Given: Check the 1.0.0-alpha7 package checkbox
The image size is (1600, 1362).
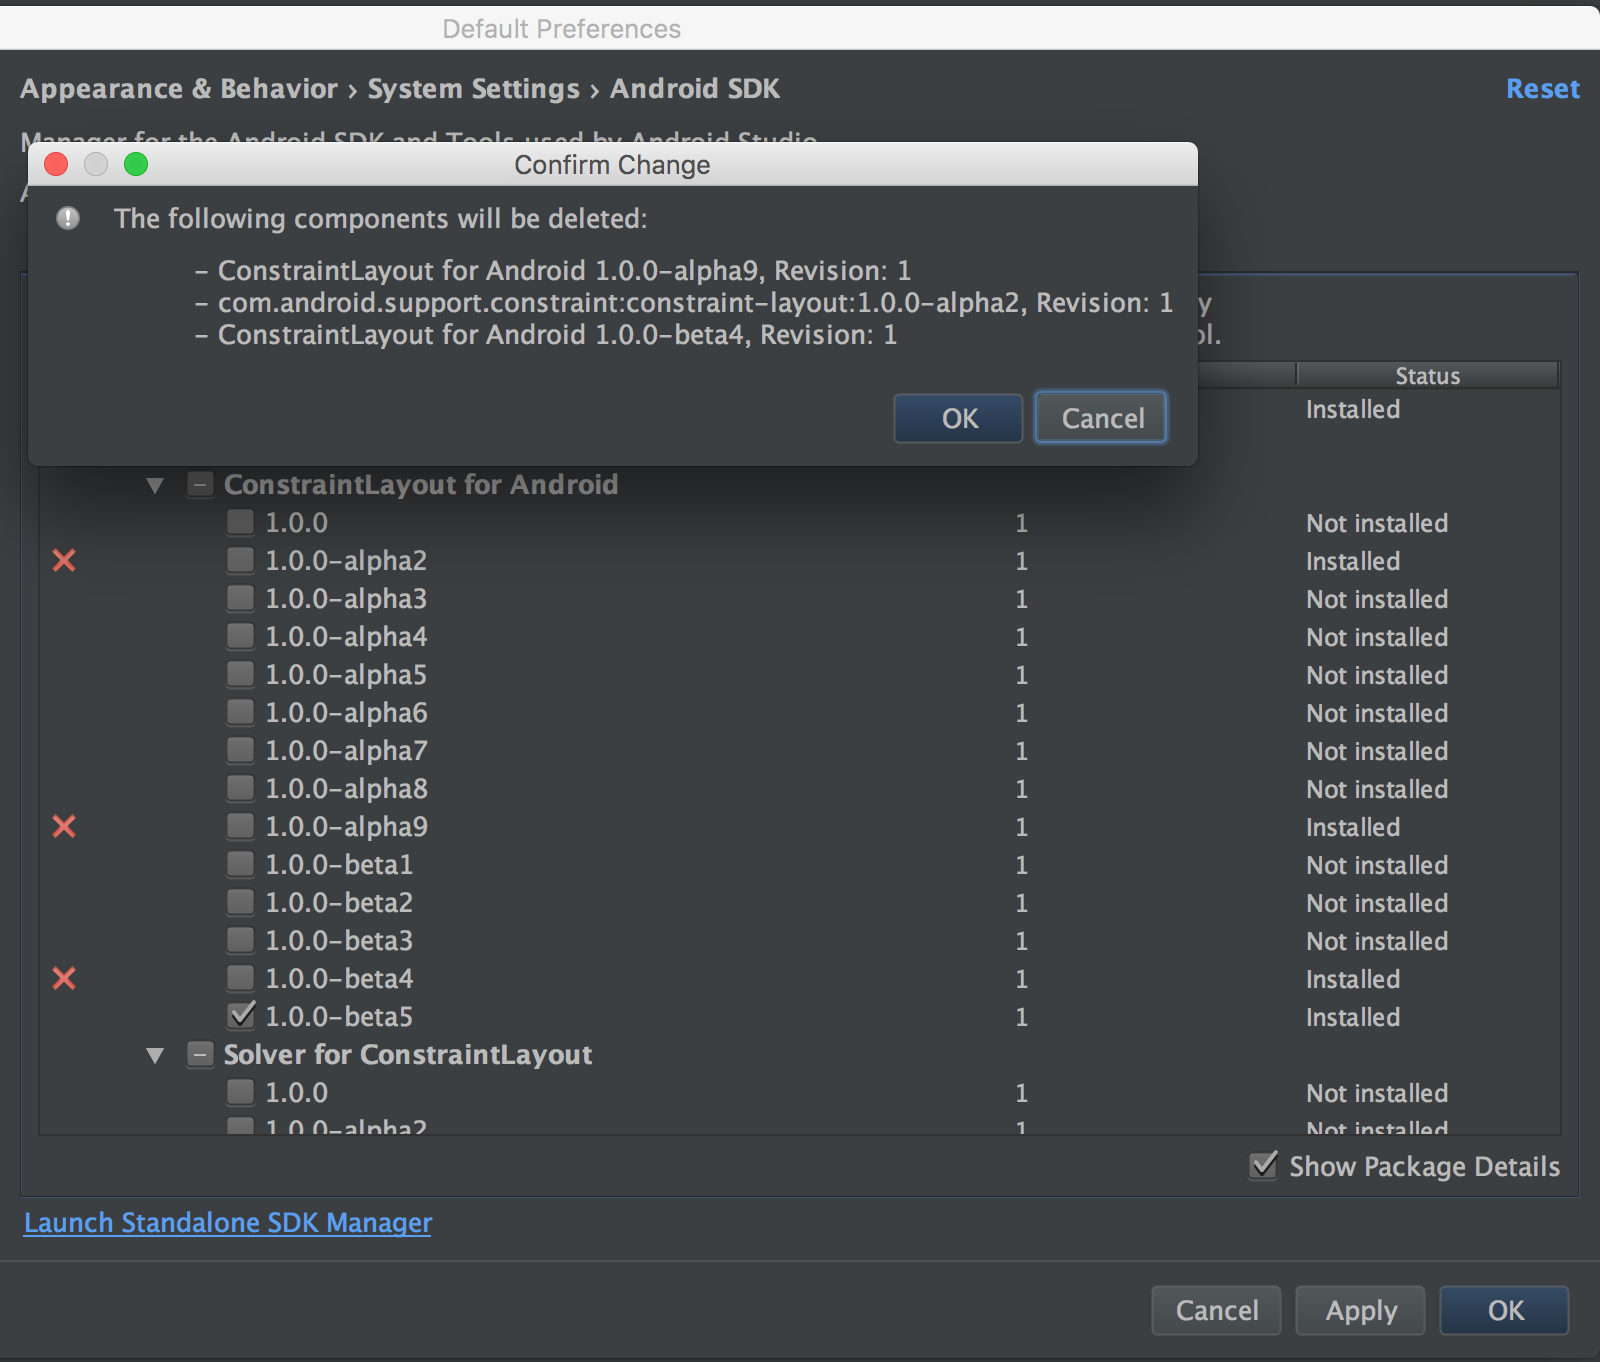Looking at the screenshot, I should pos(240,751).
